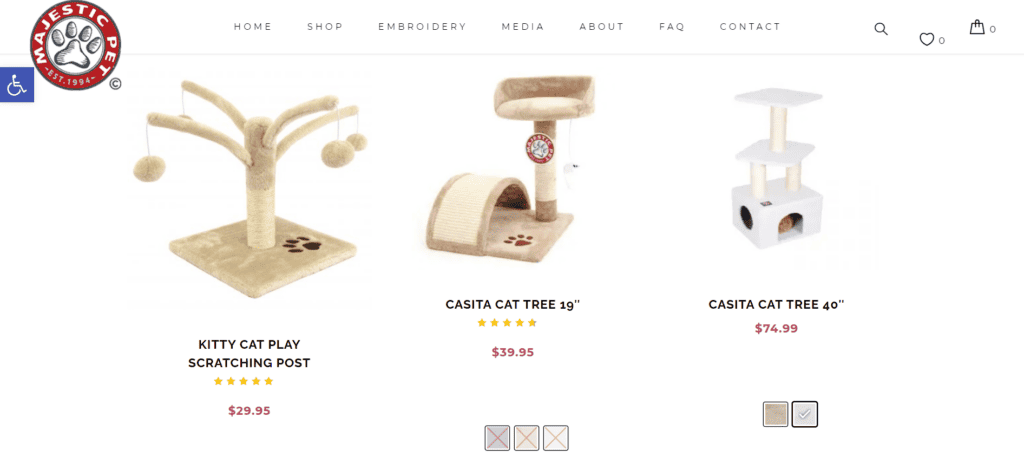
Task: Open the accessibility wheelchair widget
Action: 16,84
